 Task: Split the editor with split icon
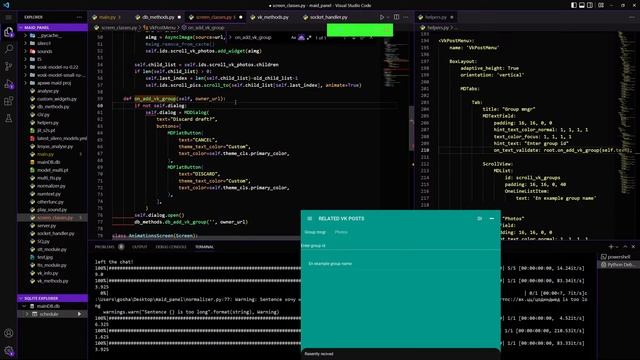[x=396, y=17]
